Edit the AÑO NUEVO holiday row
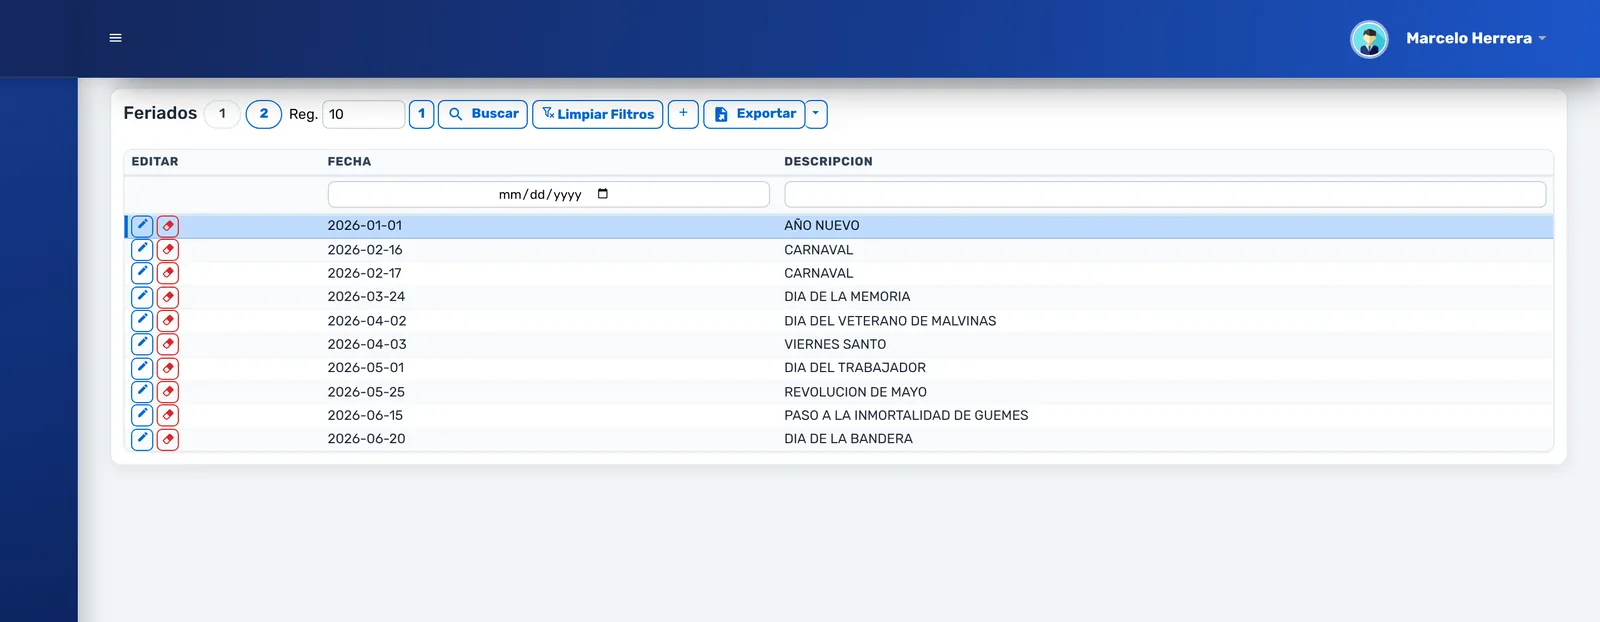 (142, 226)
